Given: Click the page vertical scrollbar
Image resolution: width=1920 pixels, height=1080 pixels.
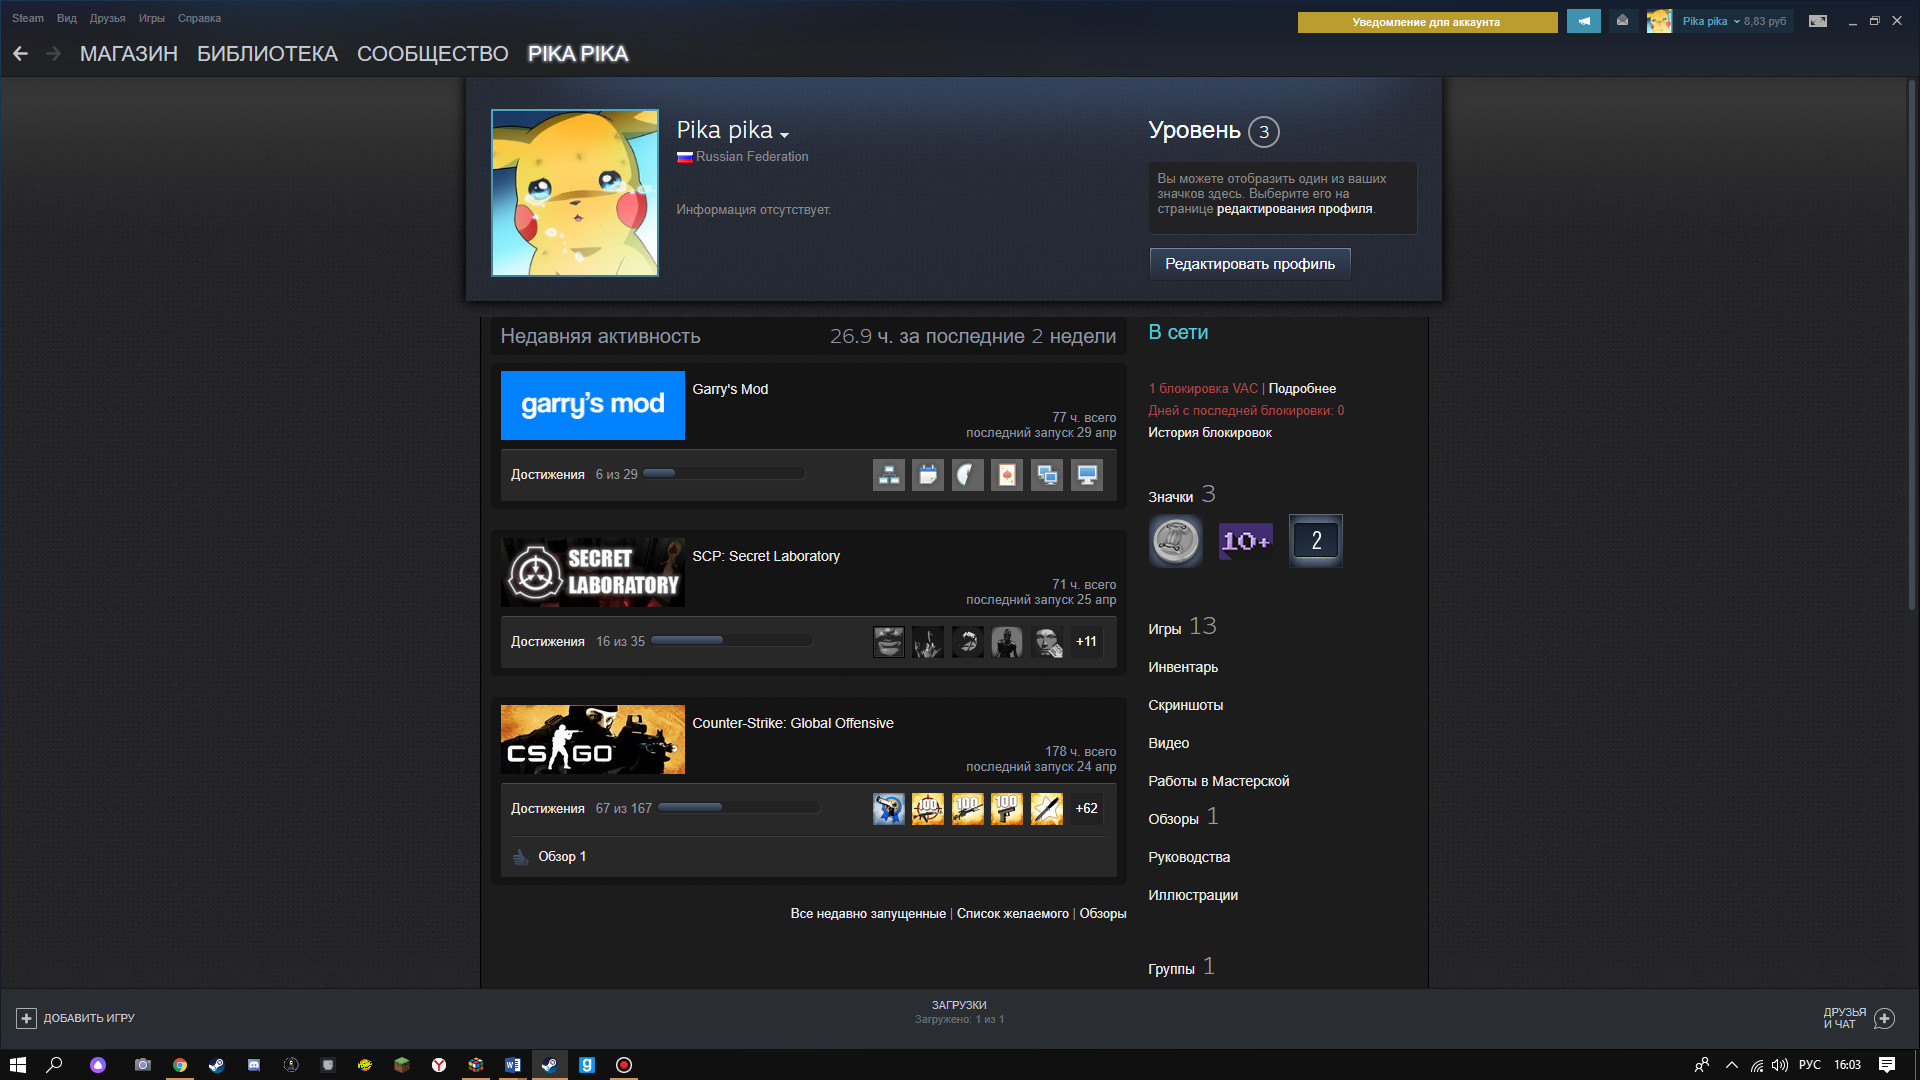Looking at the screenshot, I should 1912,343.
